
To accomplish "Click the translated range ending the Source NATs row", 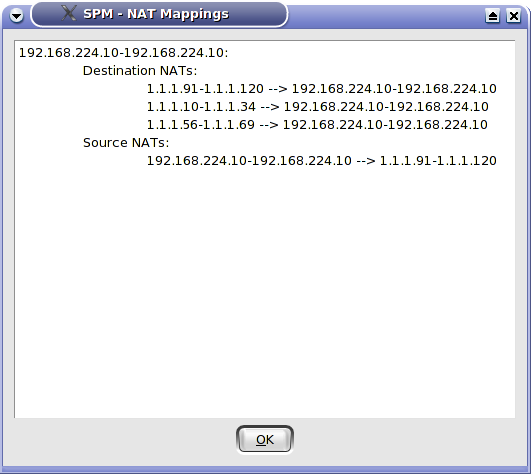I will (x=438, y=160).
